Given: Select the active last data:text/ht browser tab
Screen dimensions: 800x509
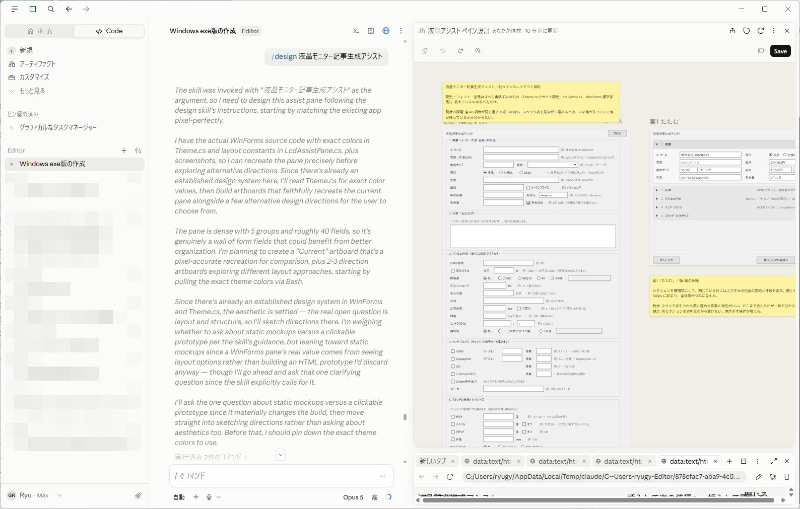Looking at the screenshot, I should [x=688, y=461].
